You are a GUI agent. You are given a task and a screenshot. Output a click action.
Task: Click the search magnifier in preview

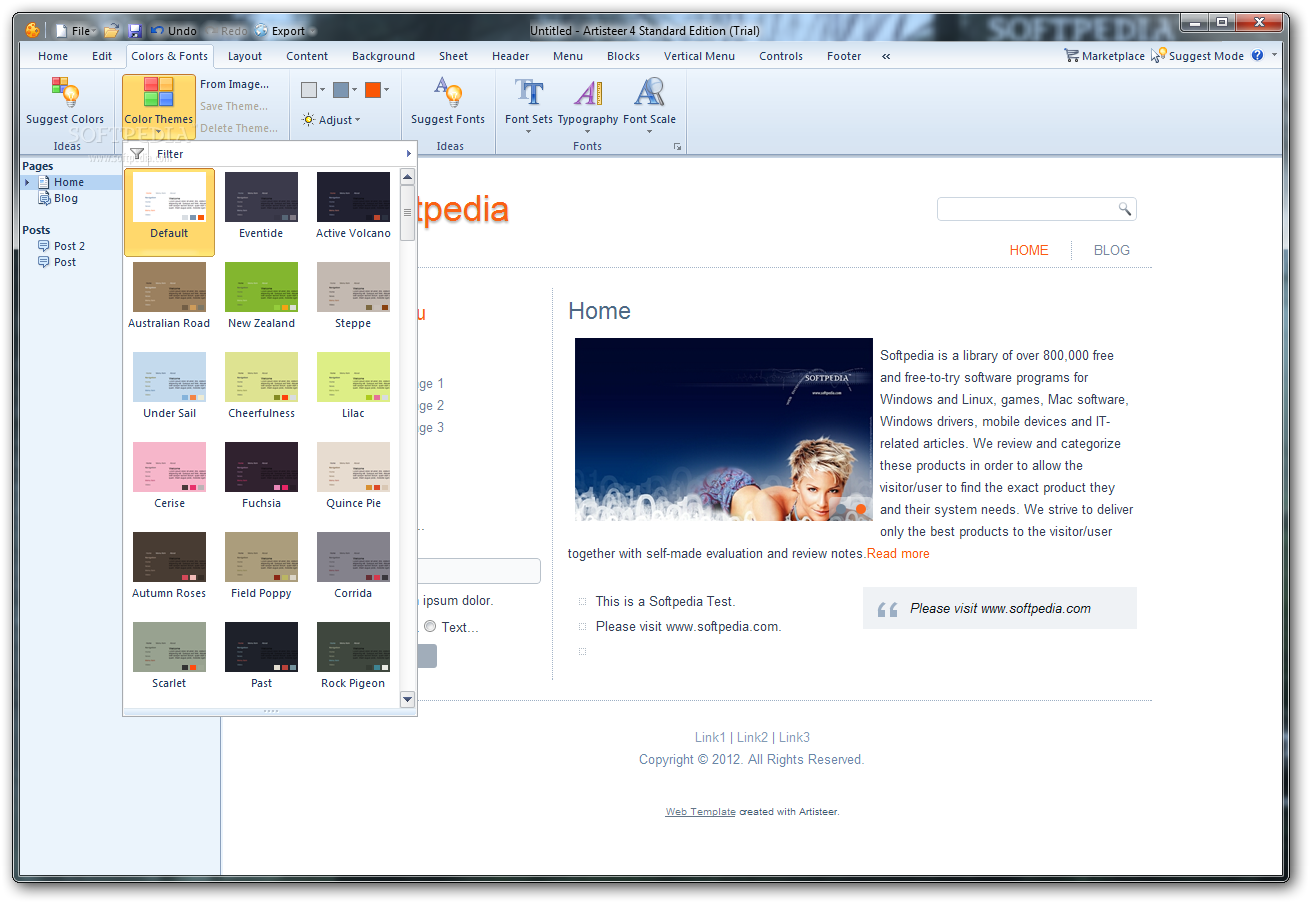(1125, 209)
